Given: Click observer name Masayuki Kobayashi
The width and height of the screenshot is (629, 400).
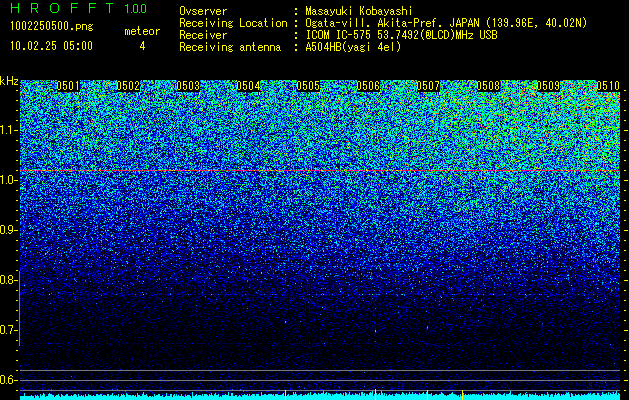Looking at the screenshot, I should [x=359, y=11].
